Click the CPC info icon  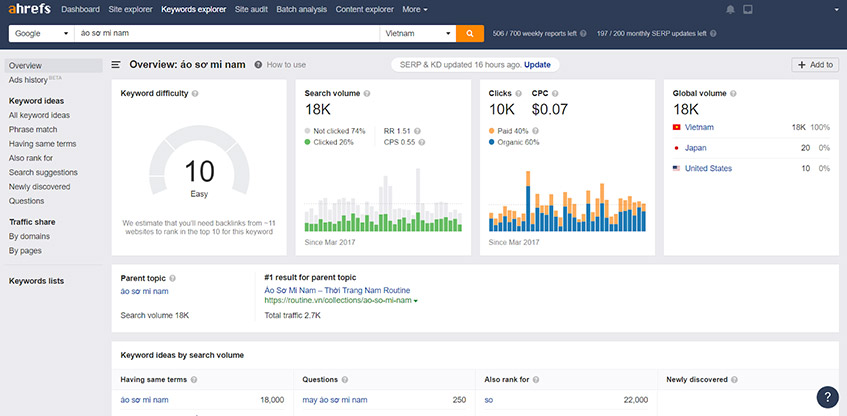point(555,93)
